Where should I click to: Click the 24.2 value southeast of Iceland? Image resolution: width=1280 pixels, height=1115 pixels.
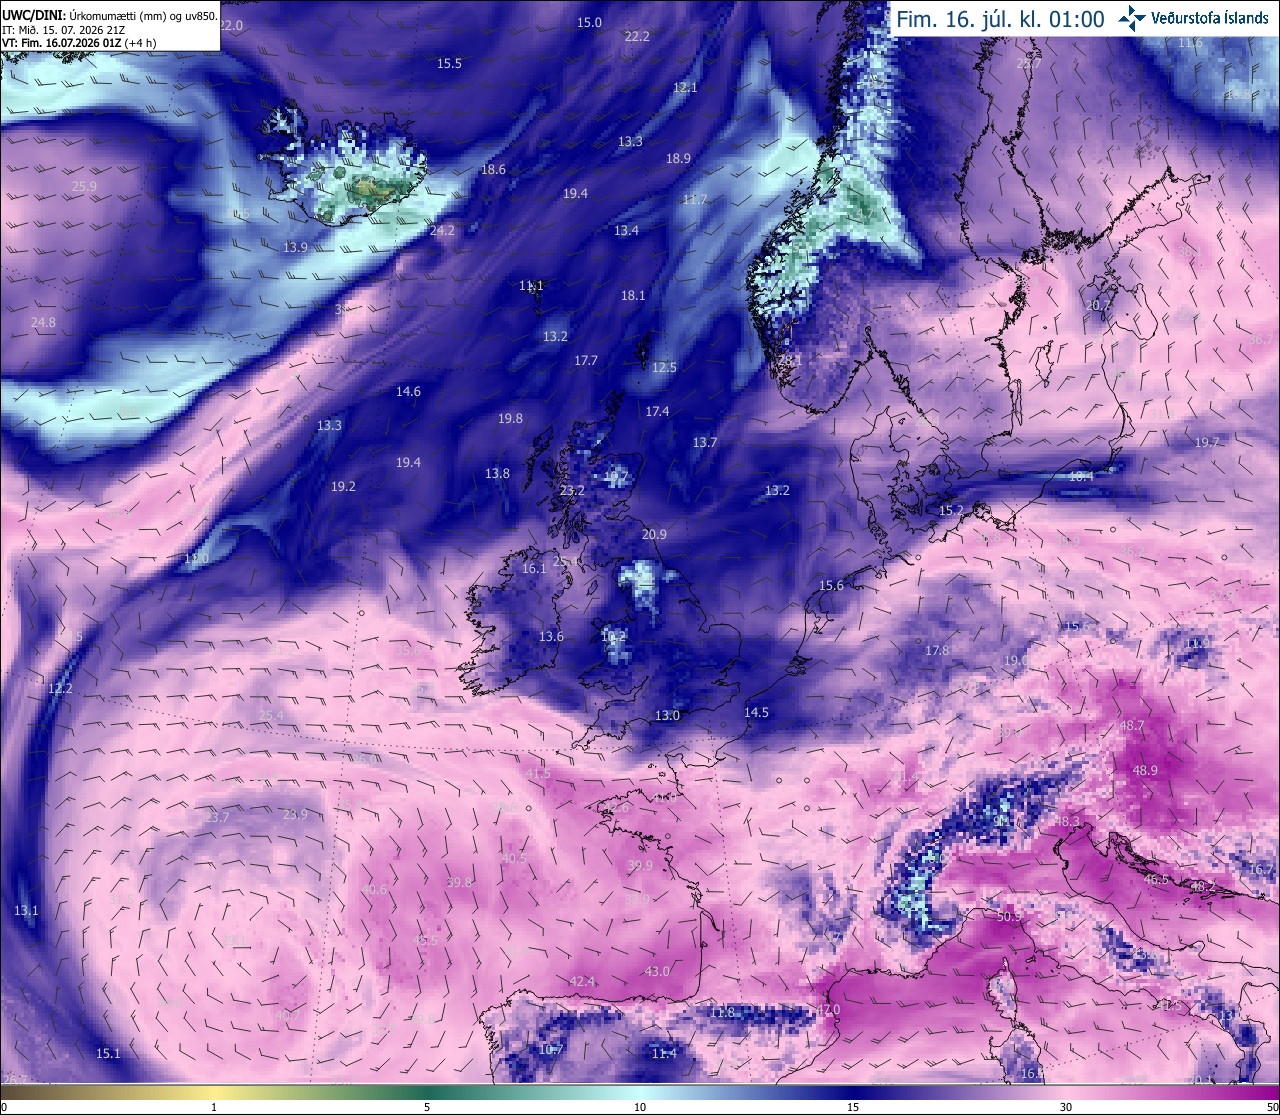coord(442,230)
